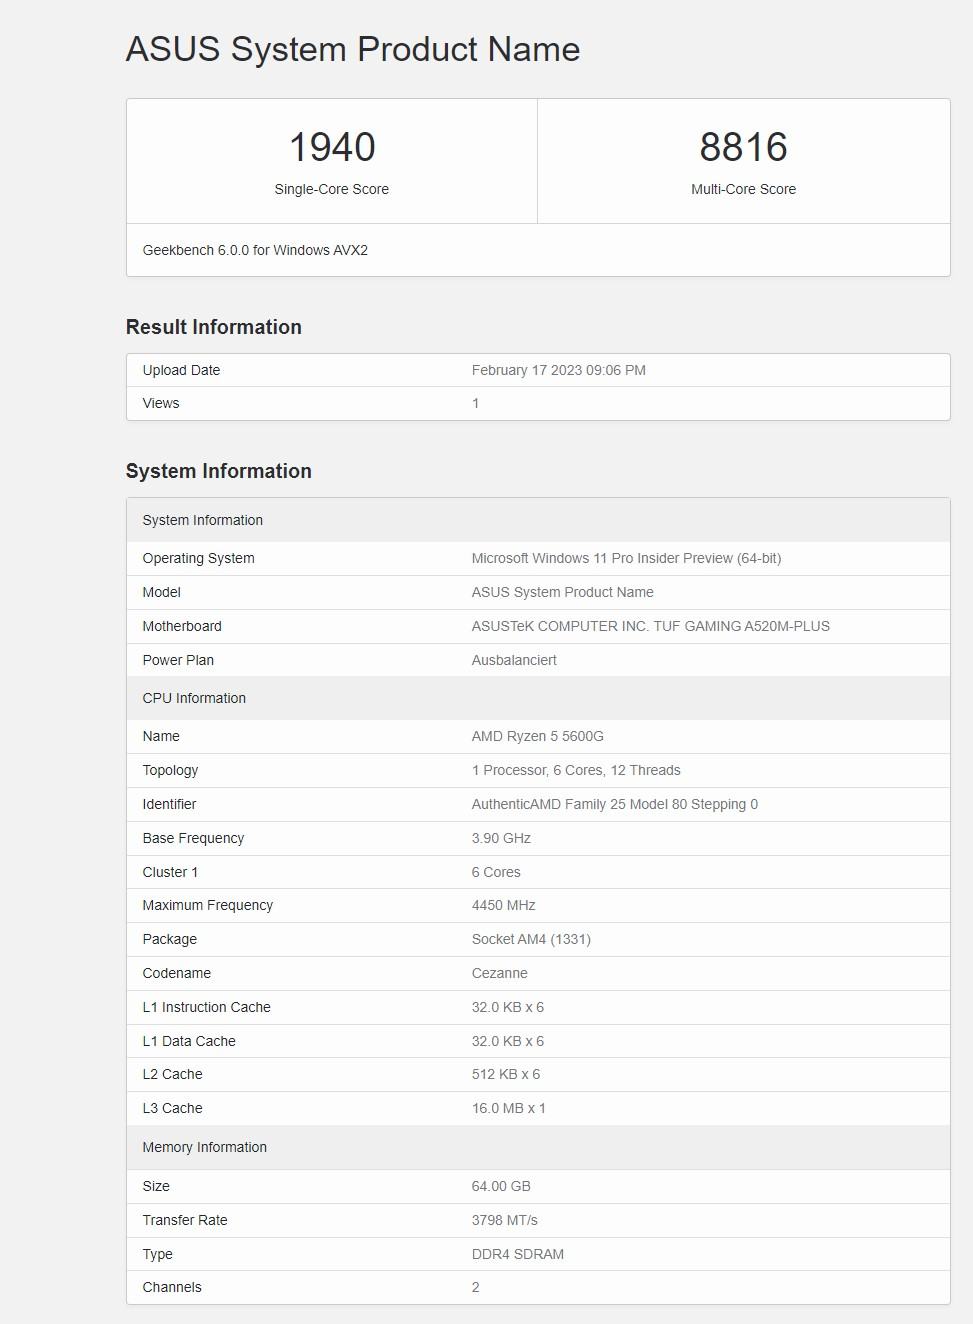Click the ASUS System Product Name page heading
This screenshot has width=973, height=1324.
pyautogui.click(x=353, y=49)
